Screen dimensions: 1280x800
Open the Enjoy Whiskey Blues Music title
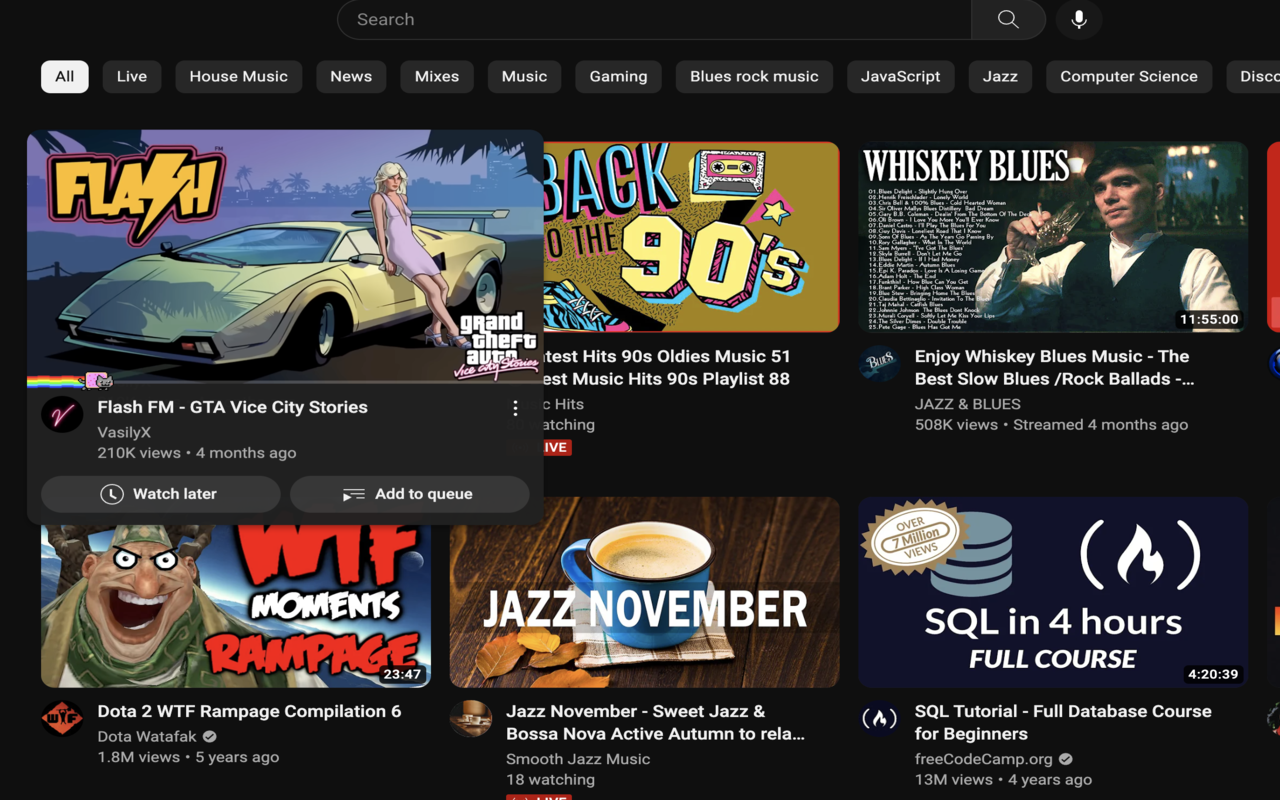coord(1054,368)
